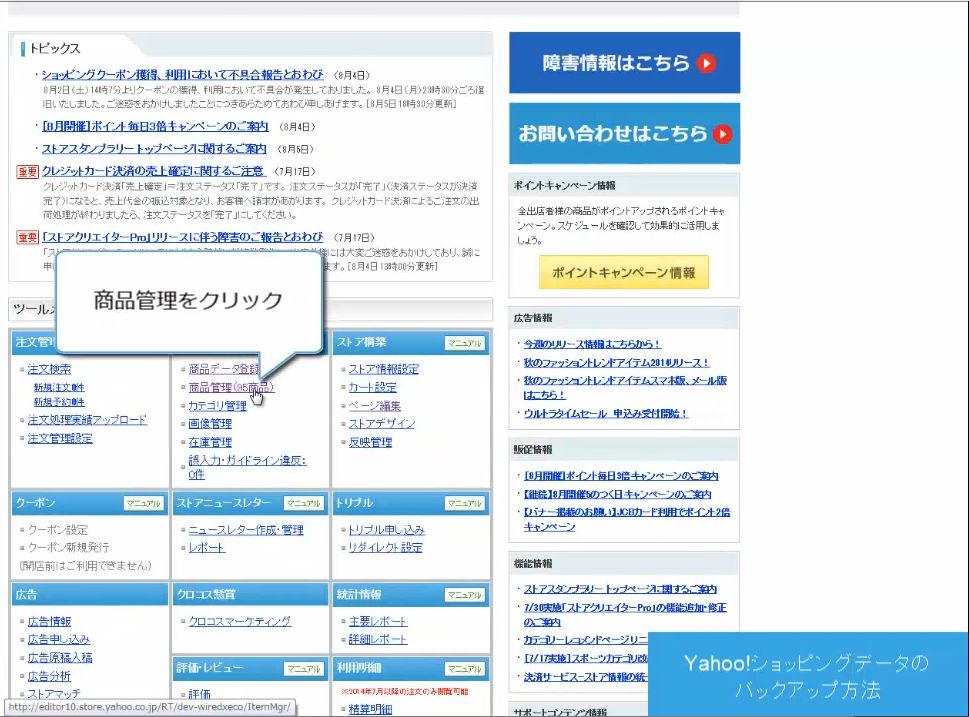Open the 精算明細 link
The width and height of the screenshot is (969, 717).
pyautogui.click(x=370, y=709)
